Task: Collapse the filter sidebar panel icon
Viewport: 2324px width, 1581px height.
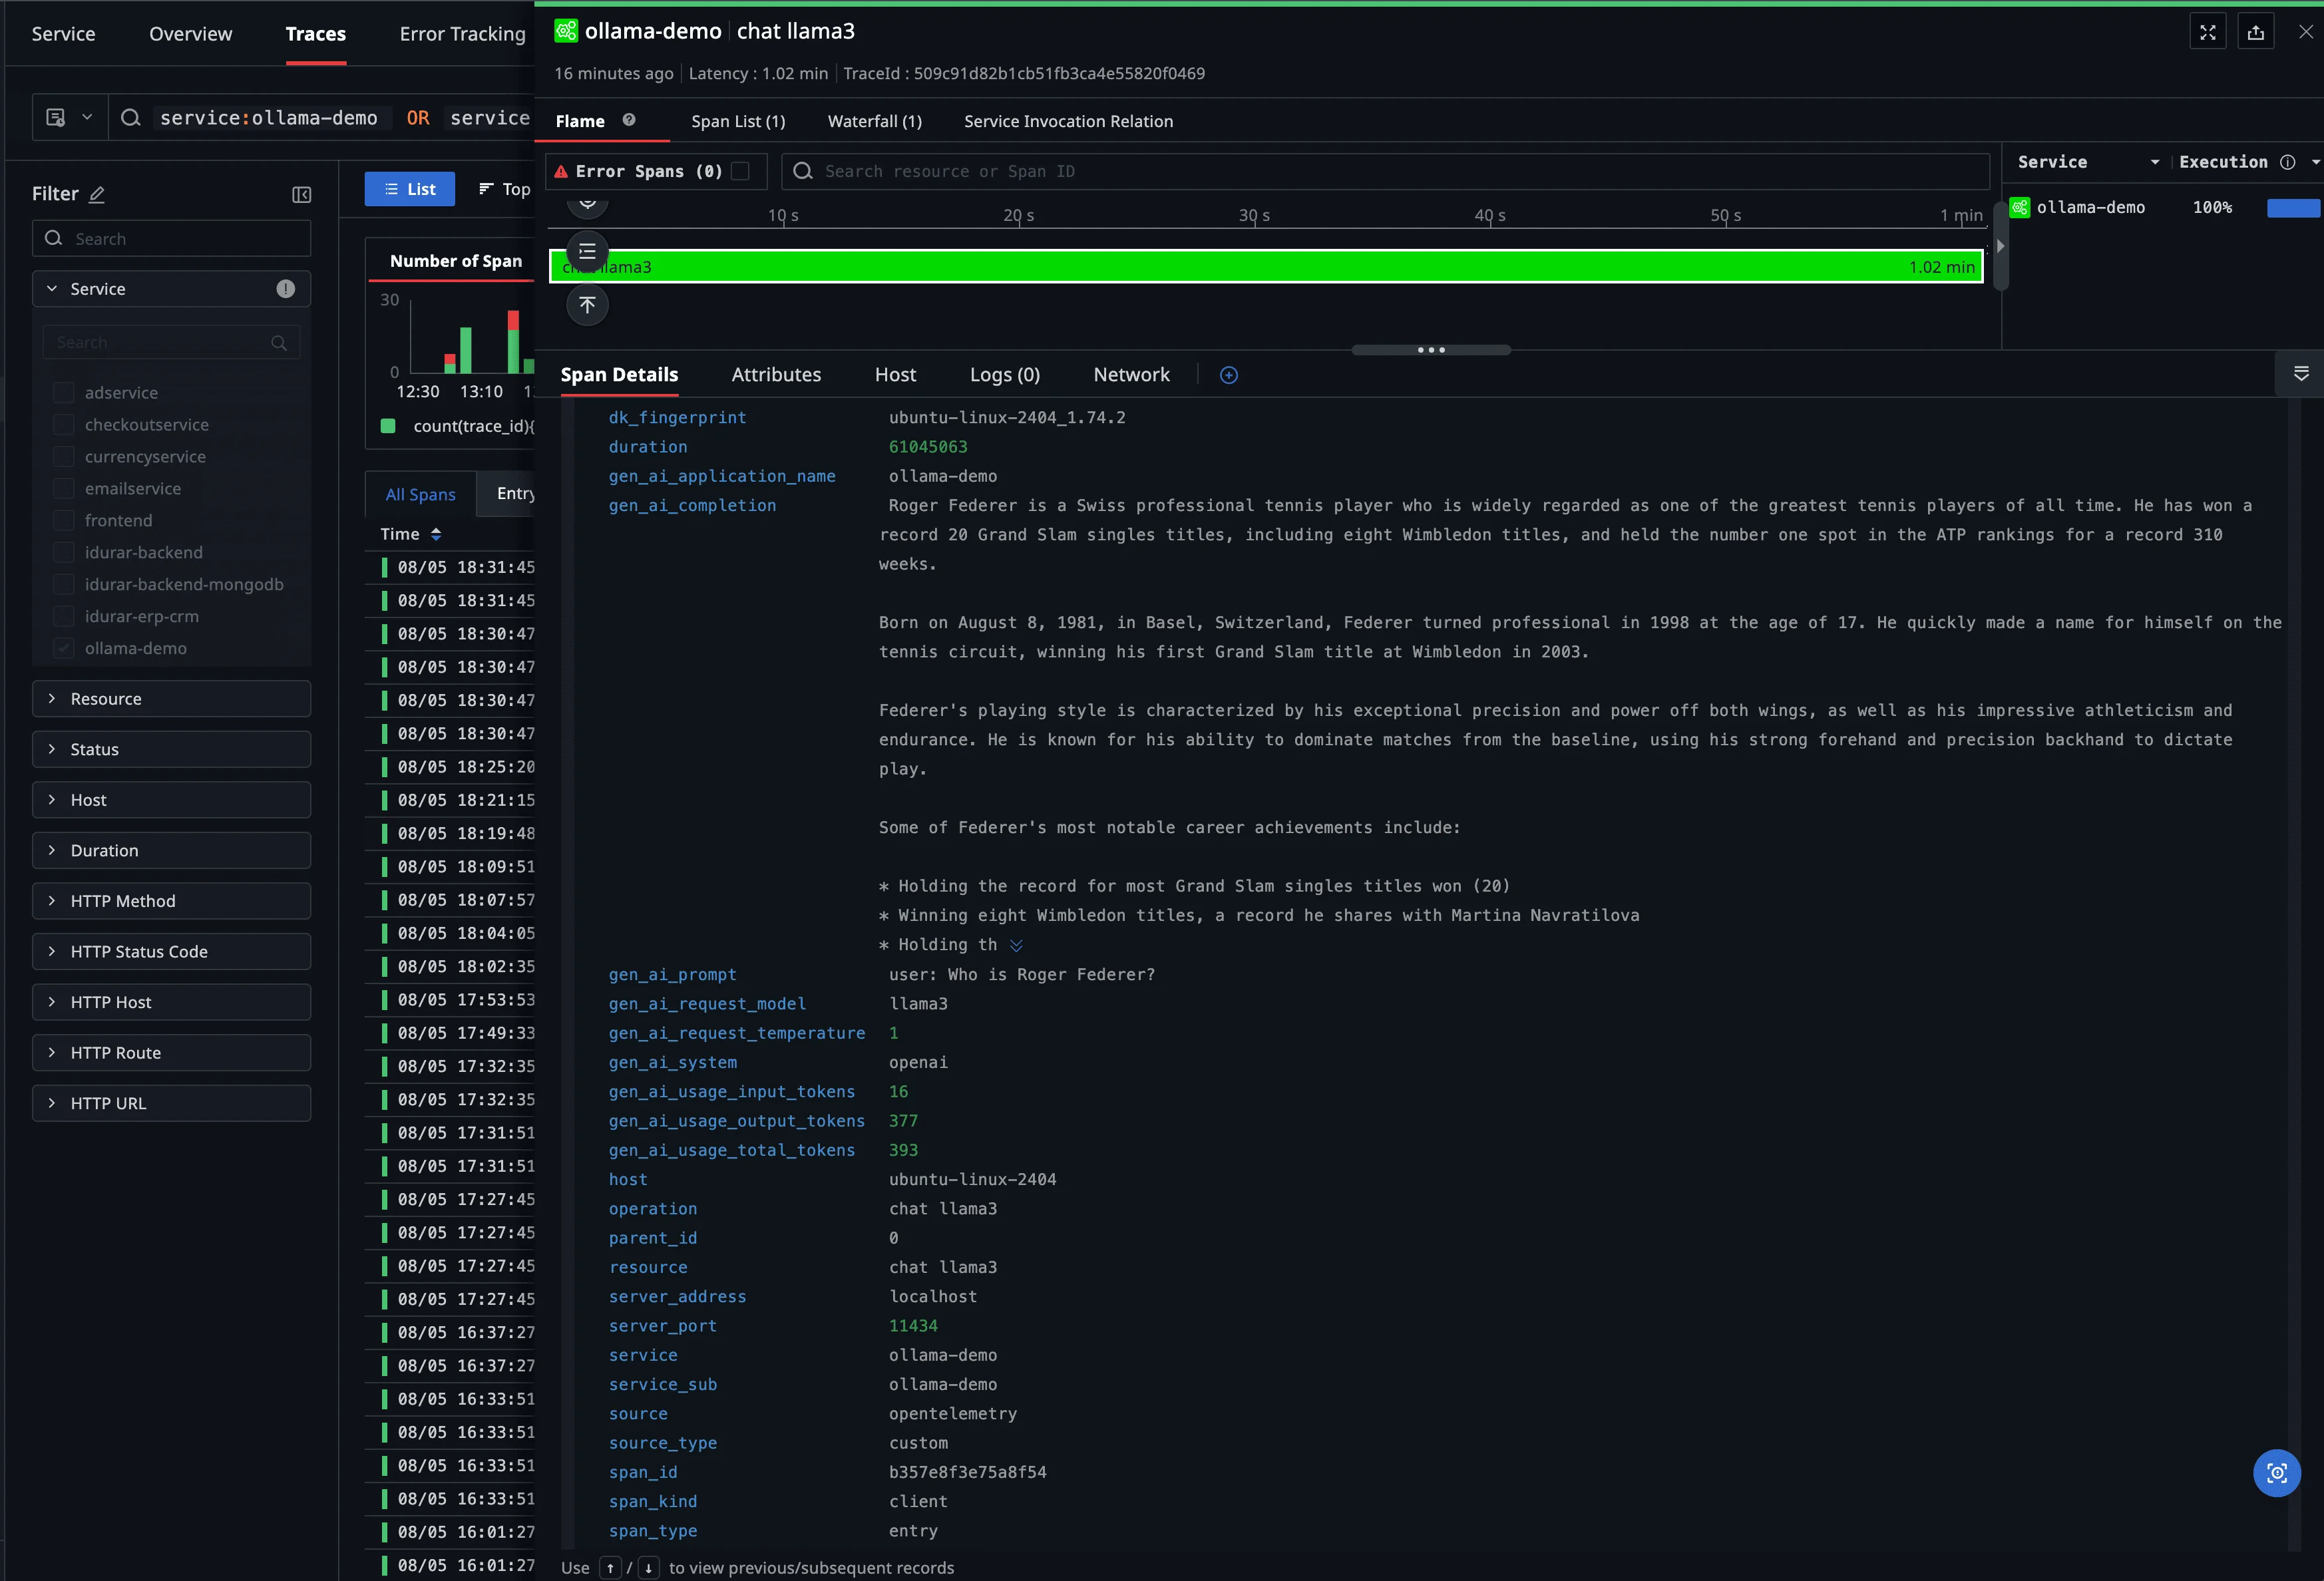Action: (301, 194)
